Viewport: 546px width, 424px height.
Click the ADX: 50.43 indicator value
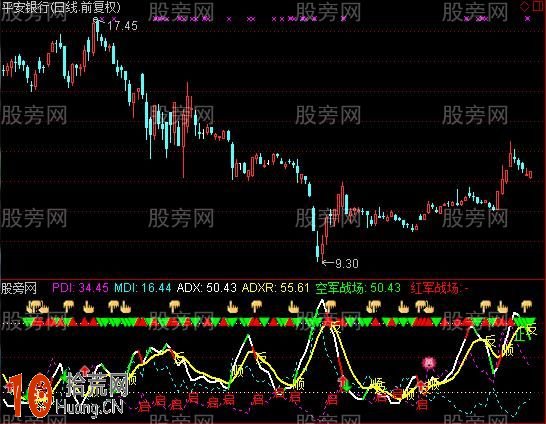coord(207,288)
